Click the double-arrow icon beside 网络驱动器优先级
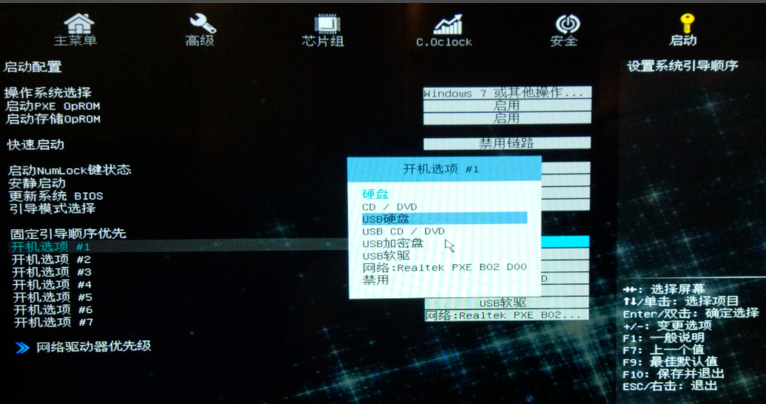This screenshot has width=766, height=404. pyautogui.click(x=21, y=347)
